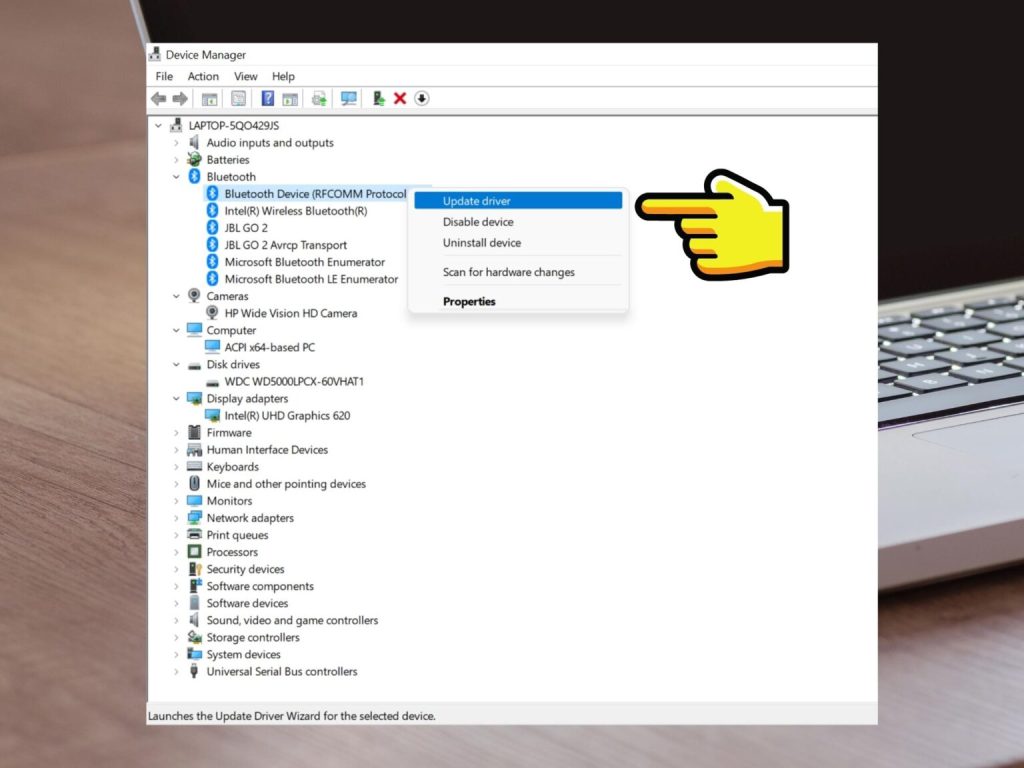Expand the Audio inputs and outputs node

click(177, 143)
